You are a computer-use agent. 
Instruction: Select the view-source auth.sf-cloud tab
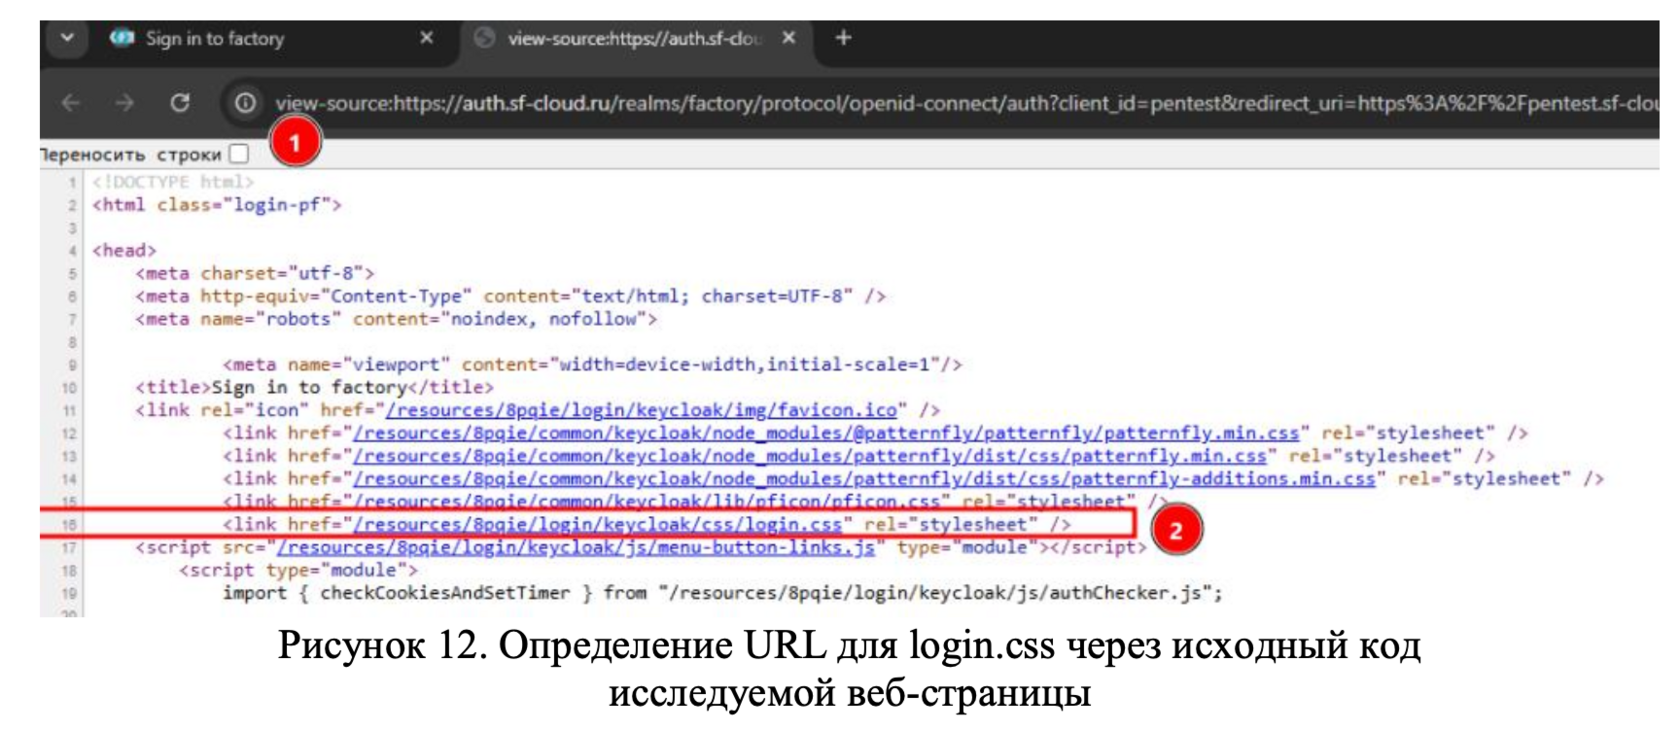(x=635, y=39)
